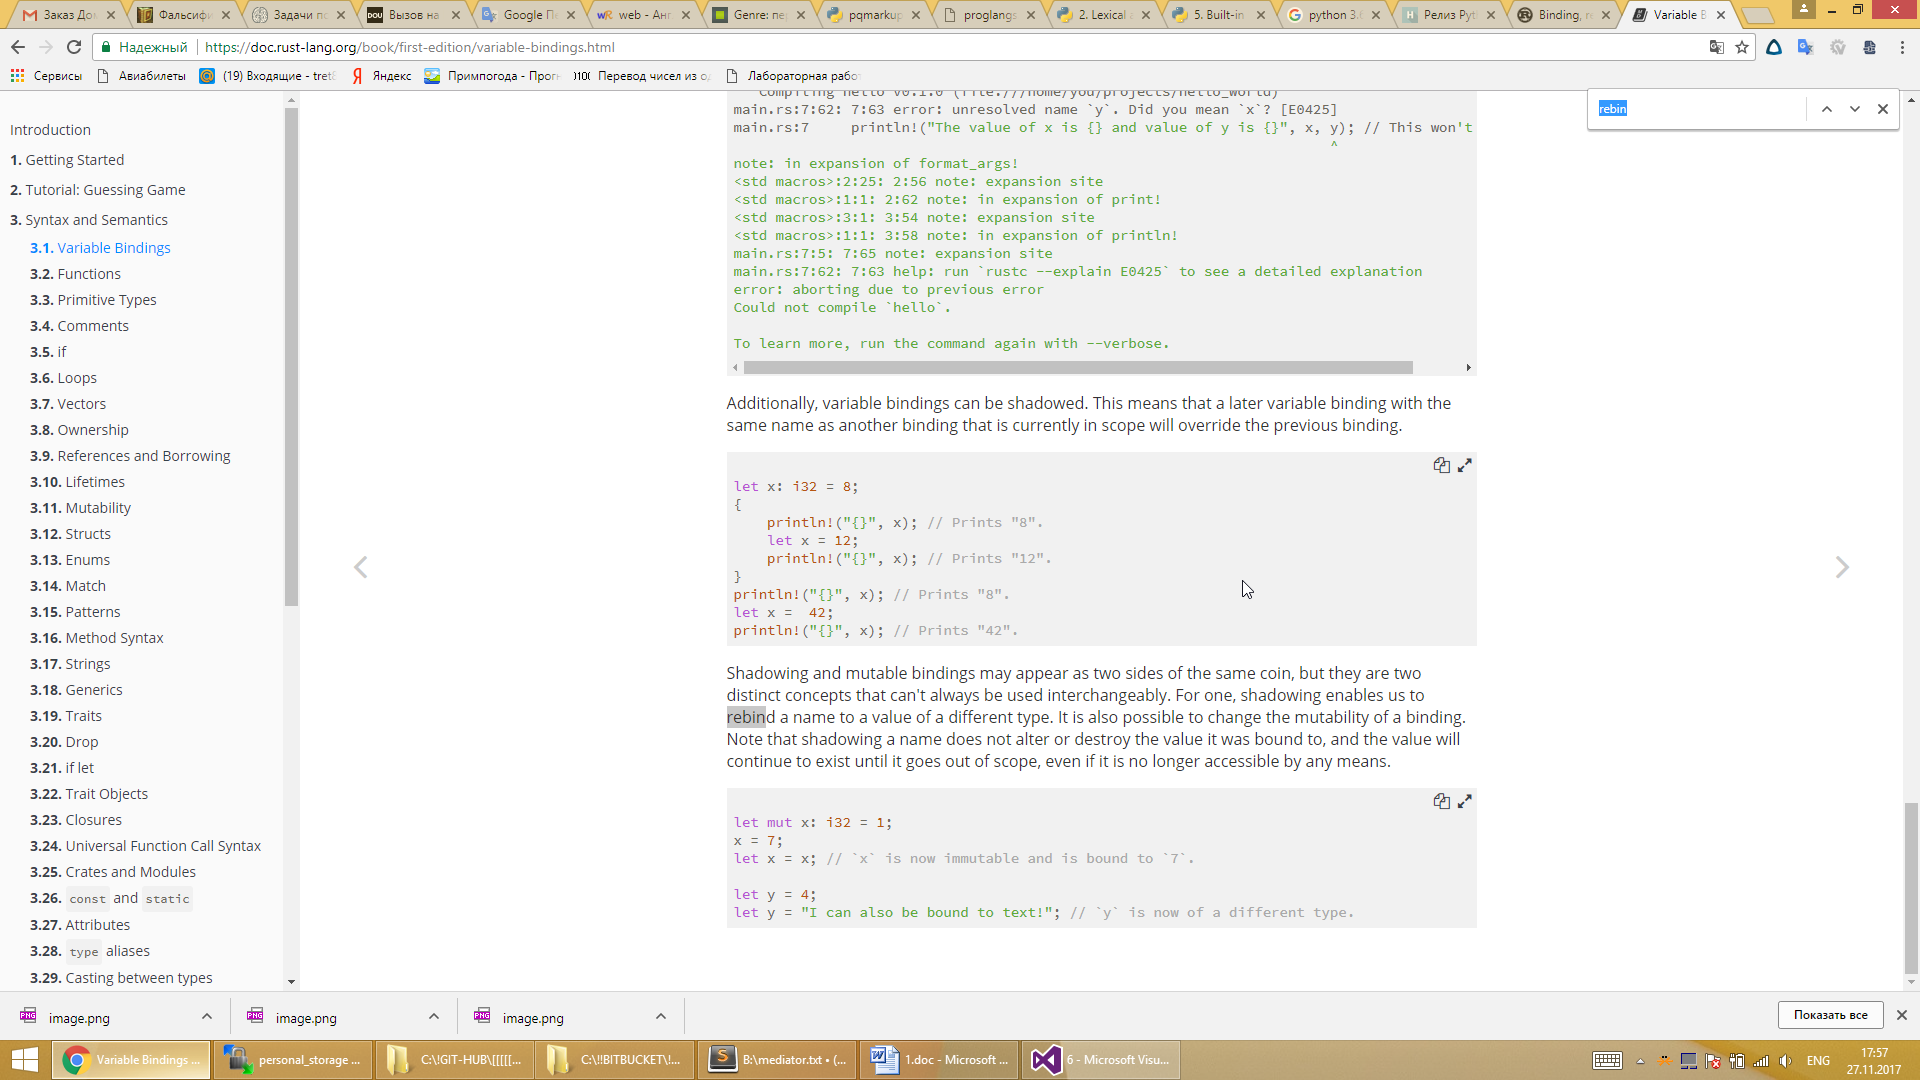Go to next chapter using right arrow
This screenshot has height=1080, width=1920.
1842,568
